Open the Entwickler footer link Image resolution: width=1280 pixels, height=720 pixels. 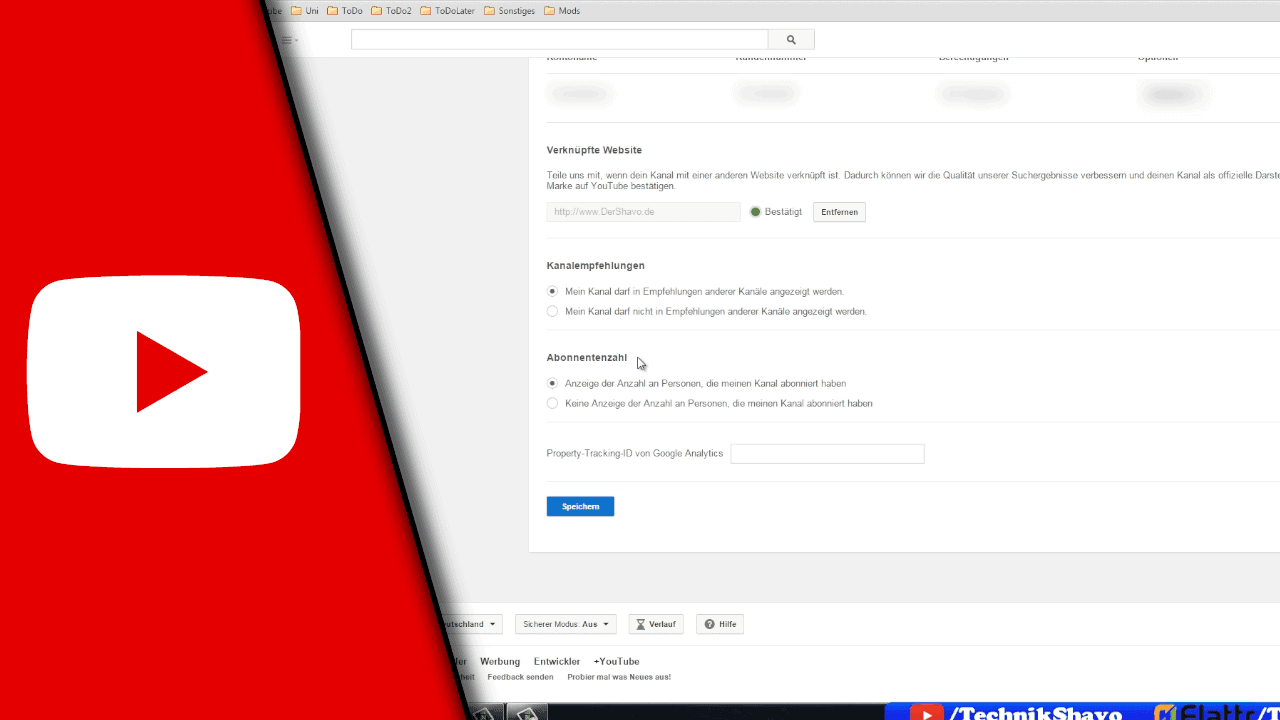(557, 661)
